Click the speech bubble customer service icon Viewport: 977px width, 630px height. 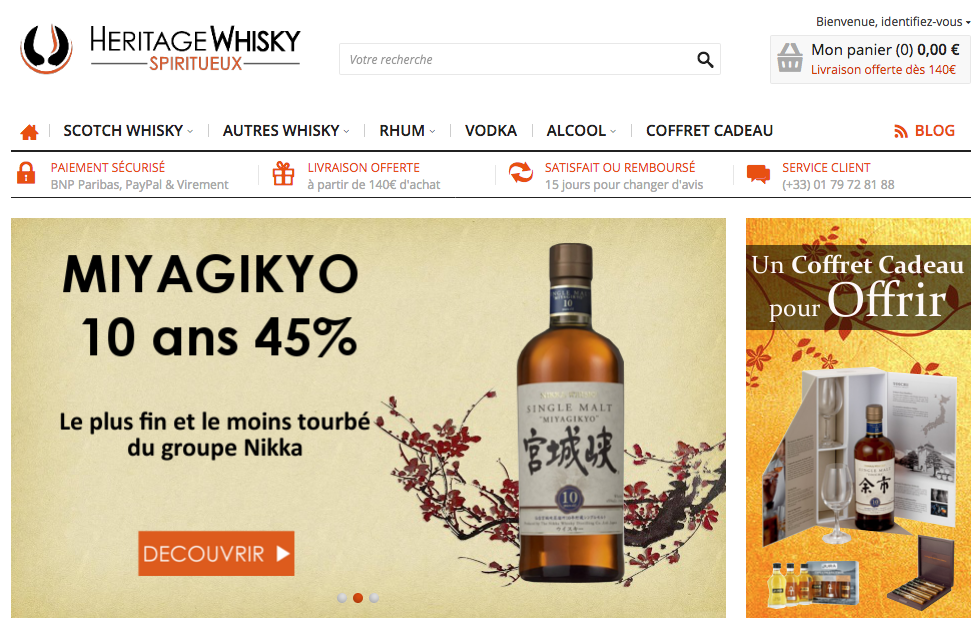(x=758, y=174)
